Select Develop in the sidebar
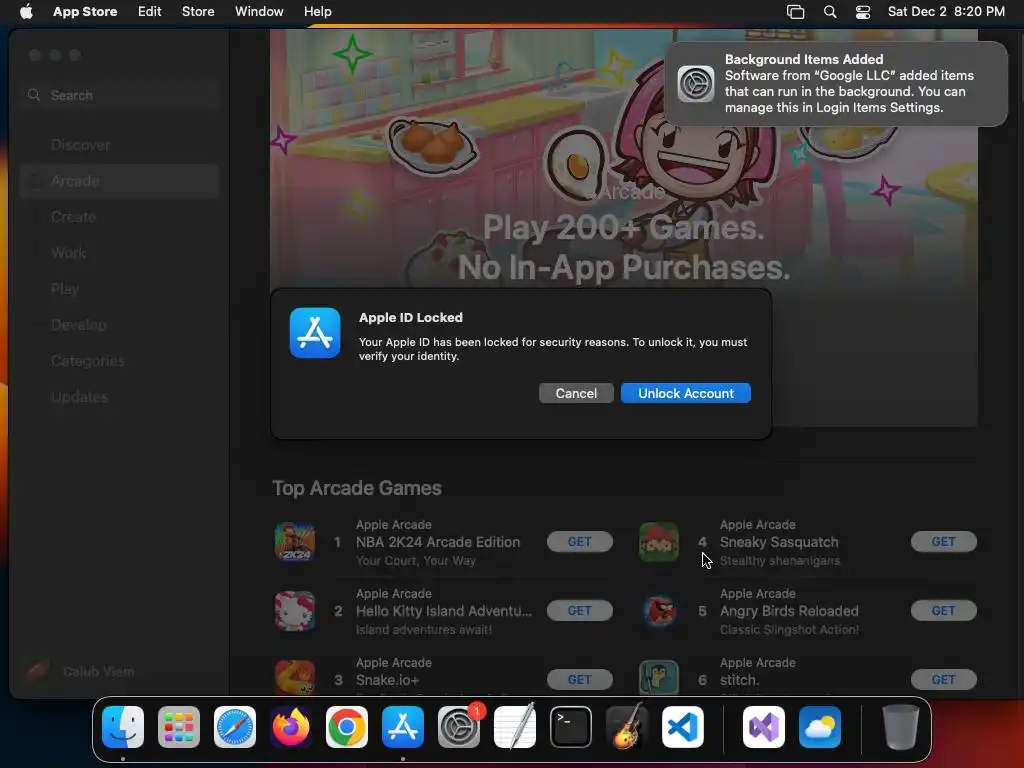This screenshot has width=1024, height=768. 119,325
